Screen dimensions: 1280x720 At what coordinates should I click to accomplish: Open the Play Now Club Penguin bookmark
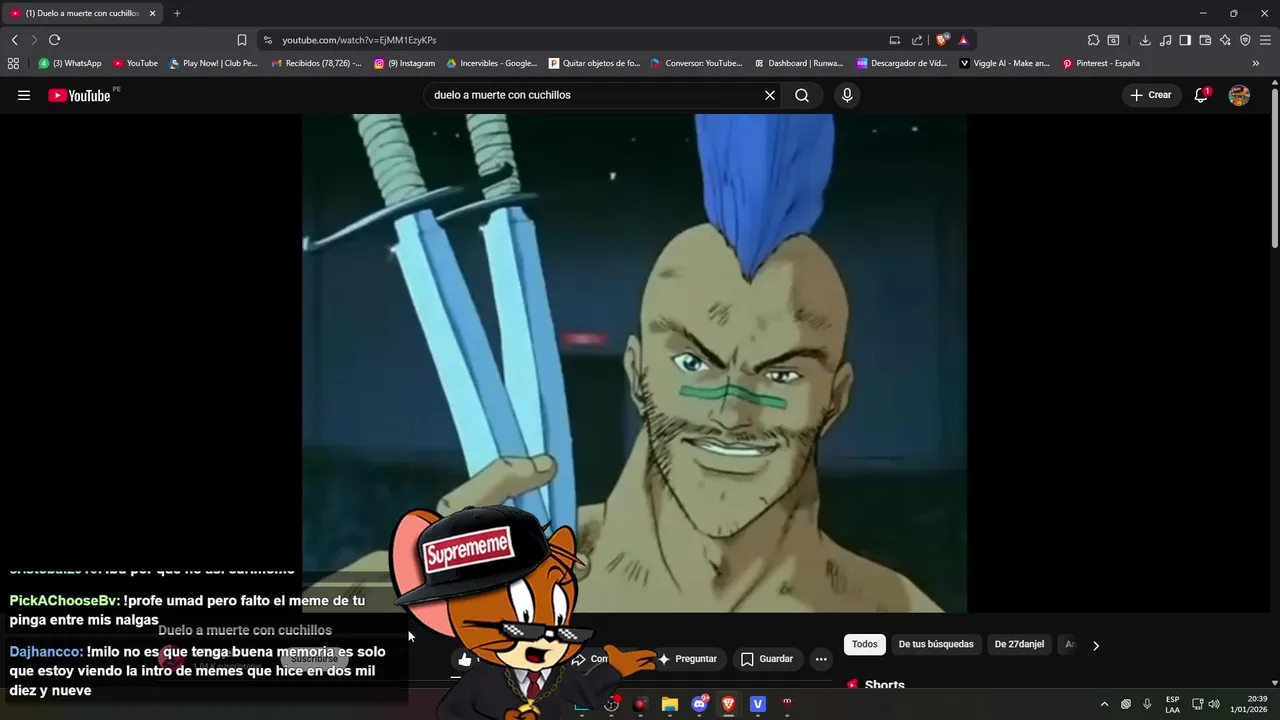[213, 63]
